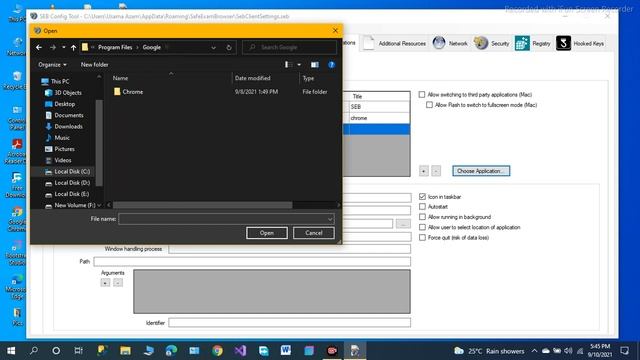Open the Chrome folder
Viewport: 640px width, 360px height.
click(133, 92)
